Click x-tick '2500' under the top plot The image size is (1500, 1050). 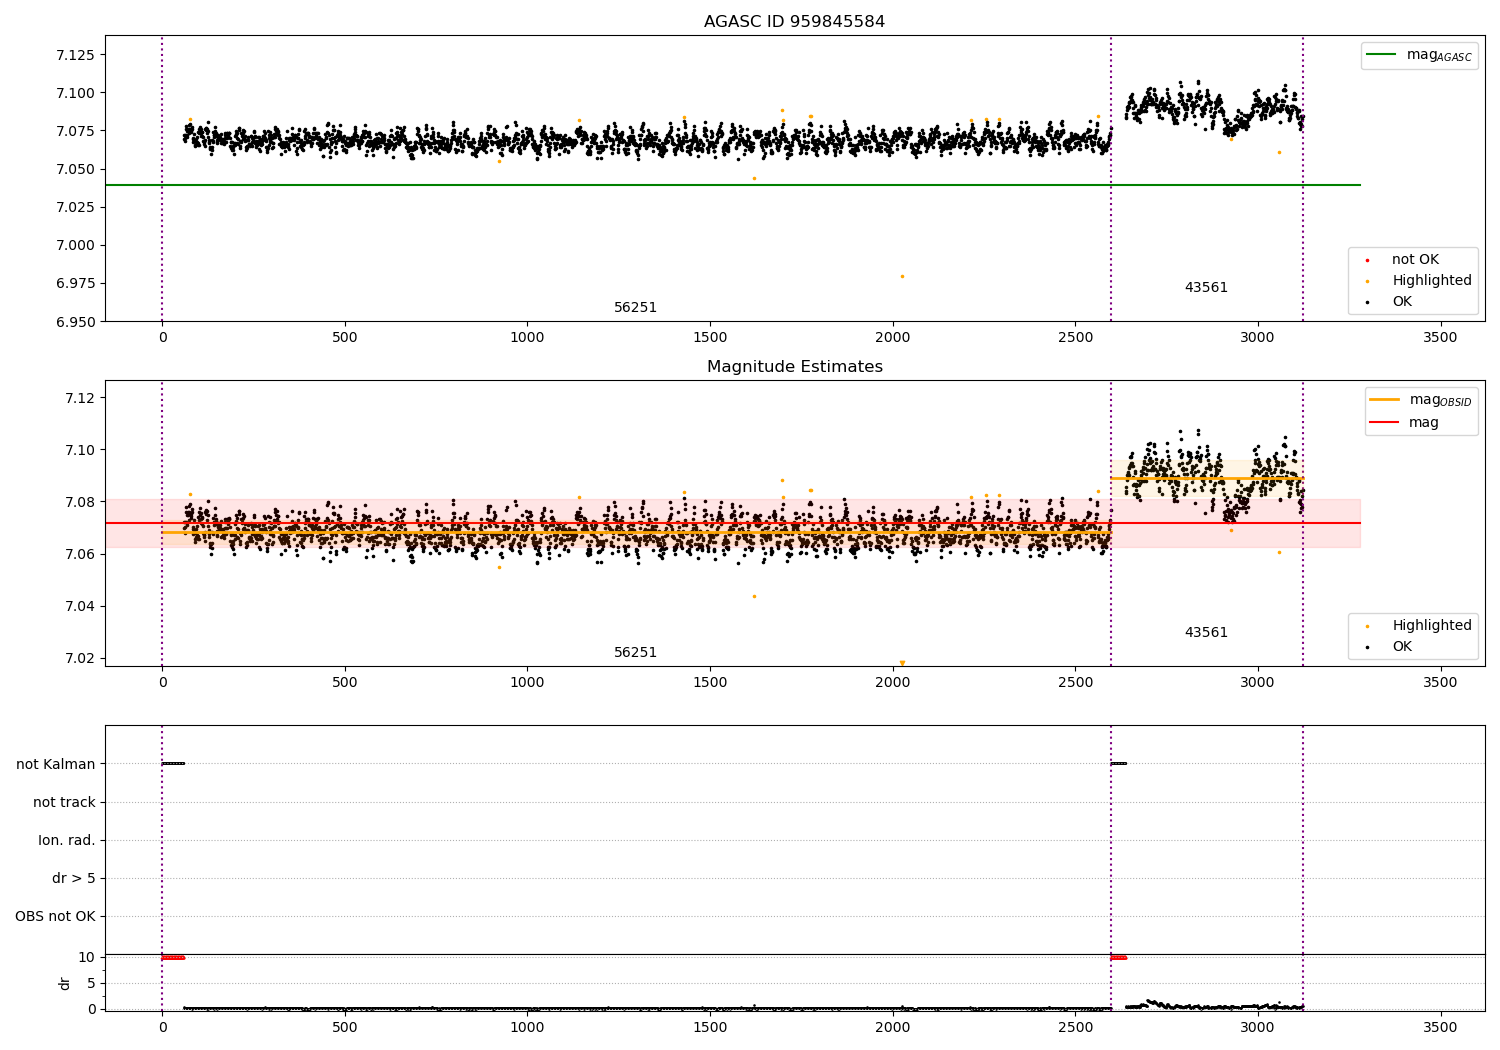(1075, 338)
